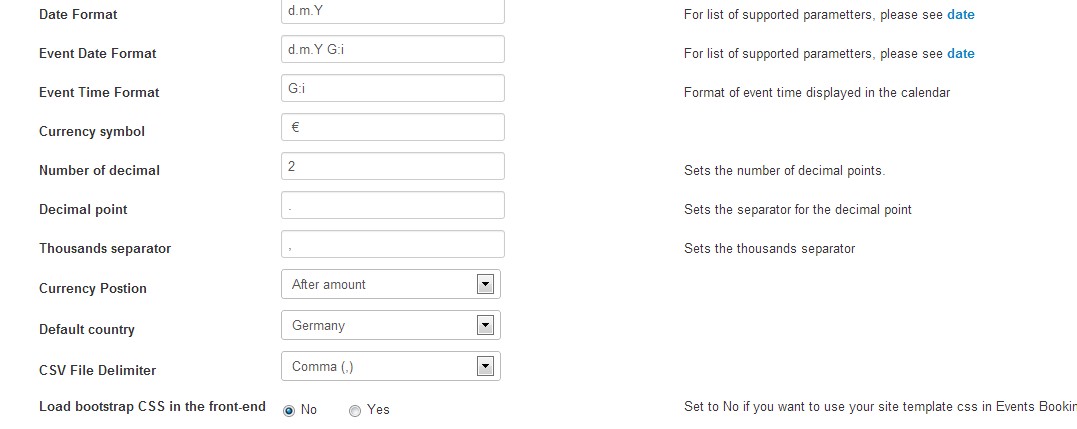Click the Currency symbol input field
This screenshot has height=429, width=1077.
[393, 127]
